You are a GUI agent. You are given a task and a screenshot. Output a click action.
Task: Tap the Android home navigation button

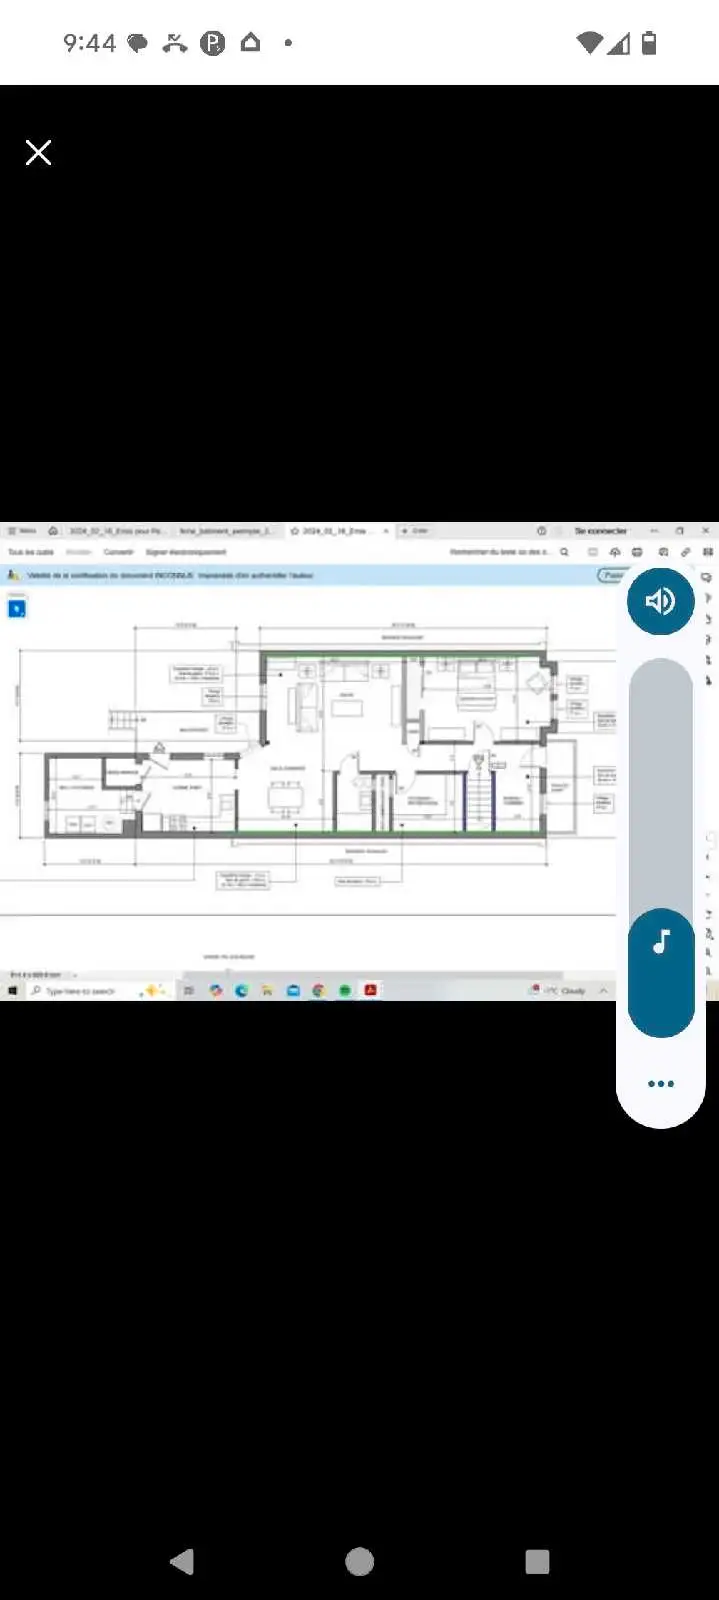[359, 1561]
